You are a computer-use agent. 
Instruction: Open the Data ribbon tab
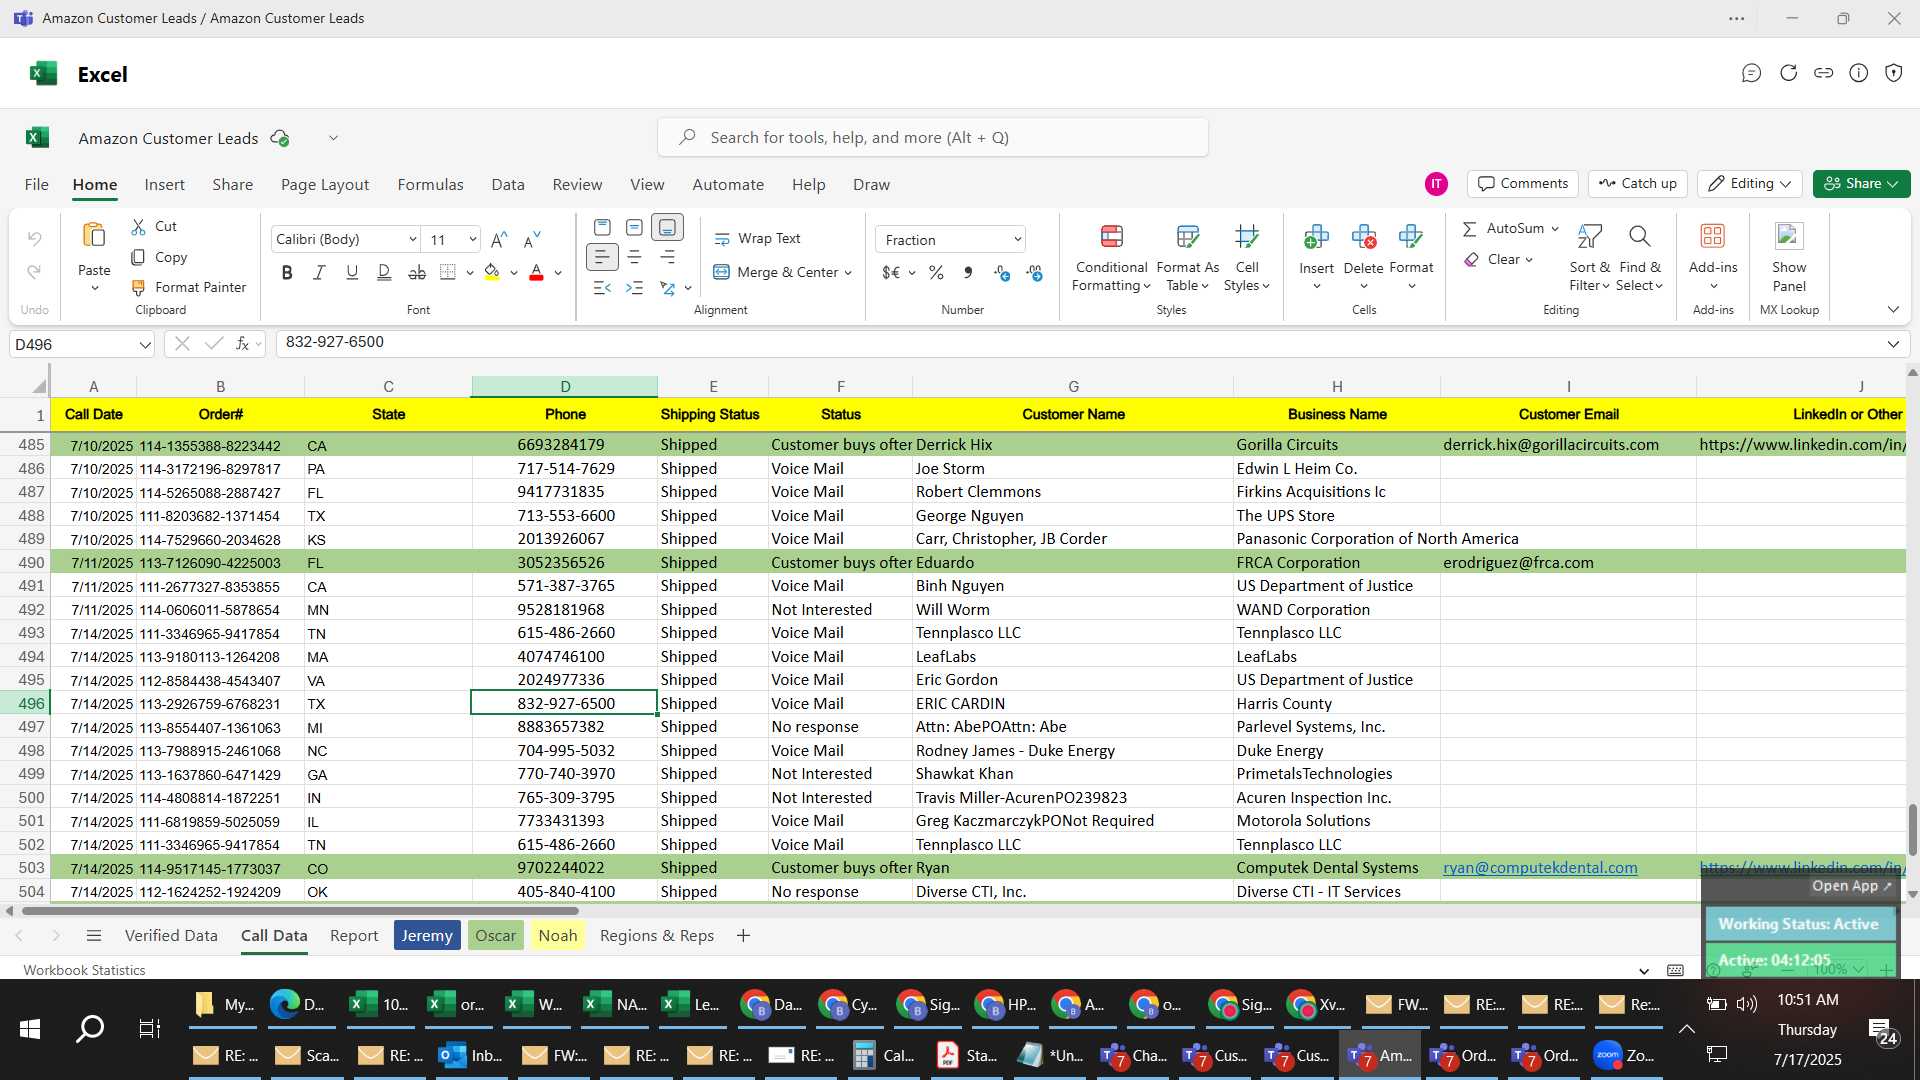pyautogui.click(x=507, y=185)
